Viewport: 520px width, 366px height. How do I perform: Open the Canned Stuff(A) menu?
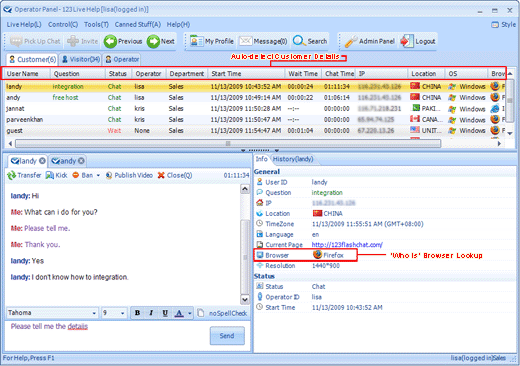[x=137, y=24]
